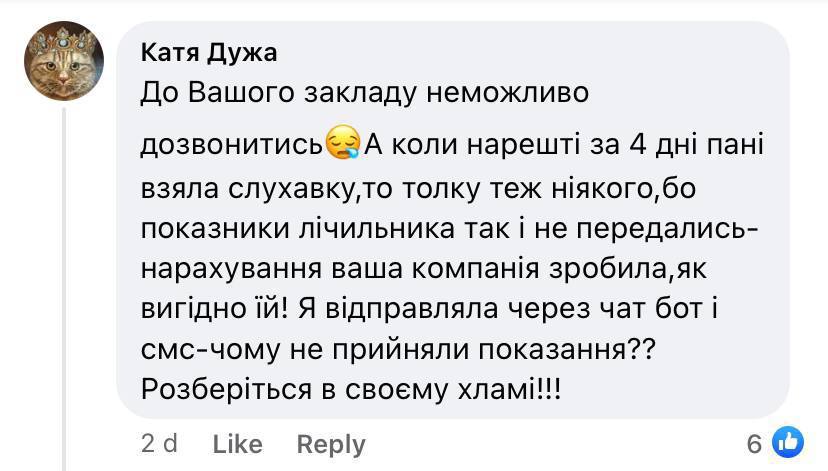Click the word "дозвонитись" in the comment
Viewport: 828px width, 471px height.
pos(232,144)
